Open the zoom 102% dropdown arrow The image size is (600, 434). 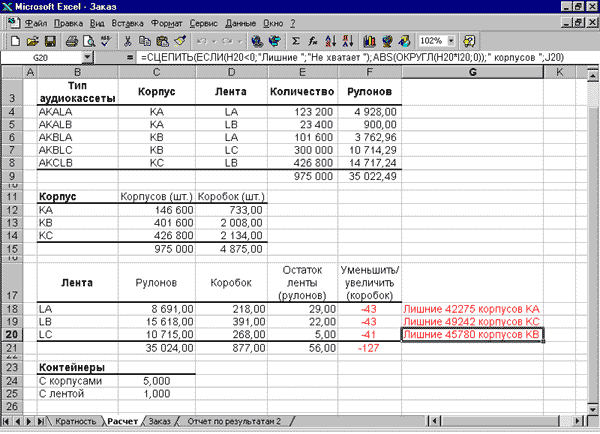pos(451,41)
